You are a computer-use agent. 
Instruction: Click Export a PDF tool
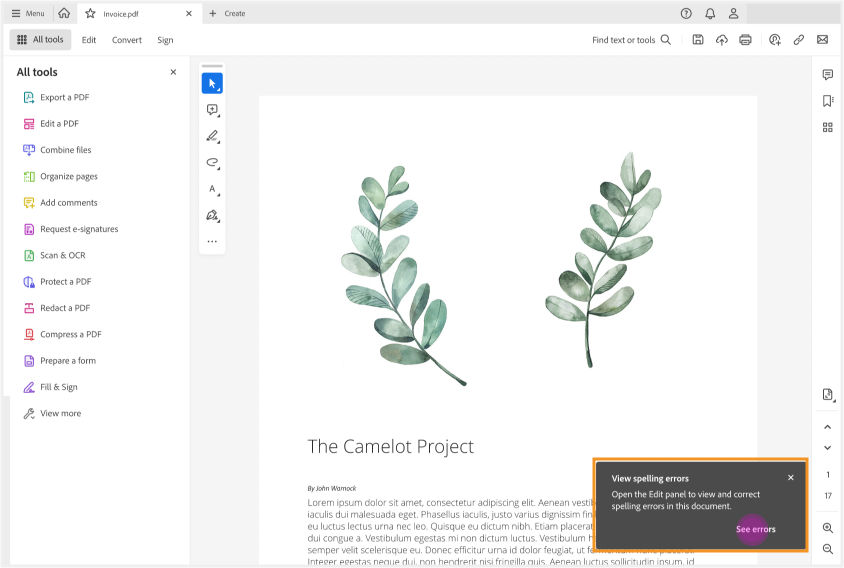click(x=65, y=97)
